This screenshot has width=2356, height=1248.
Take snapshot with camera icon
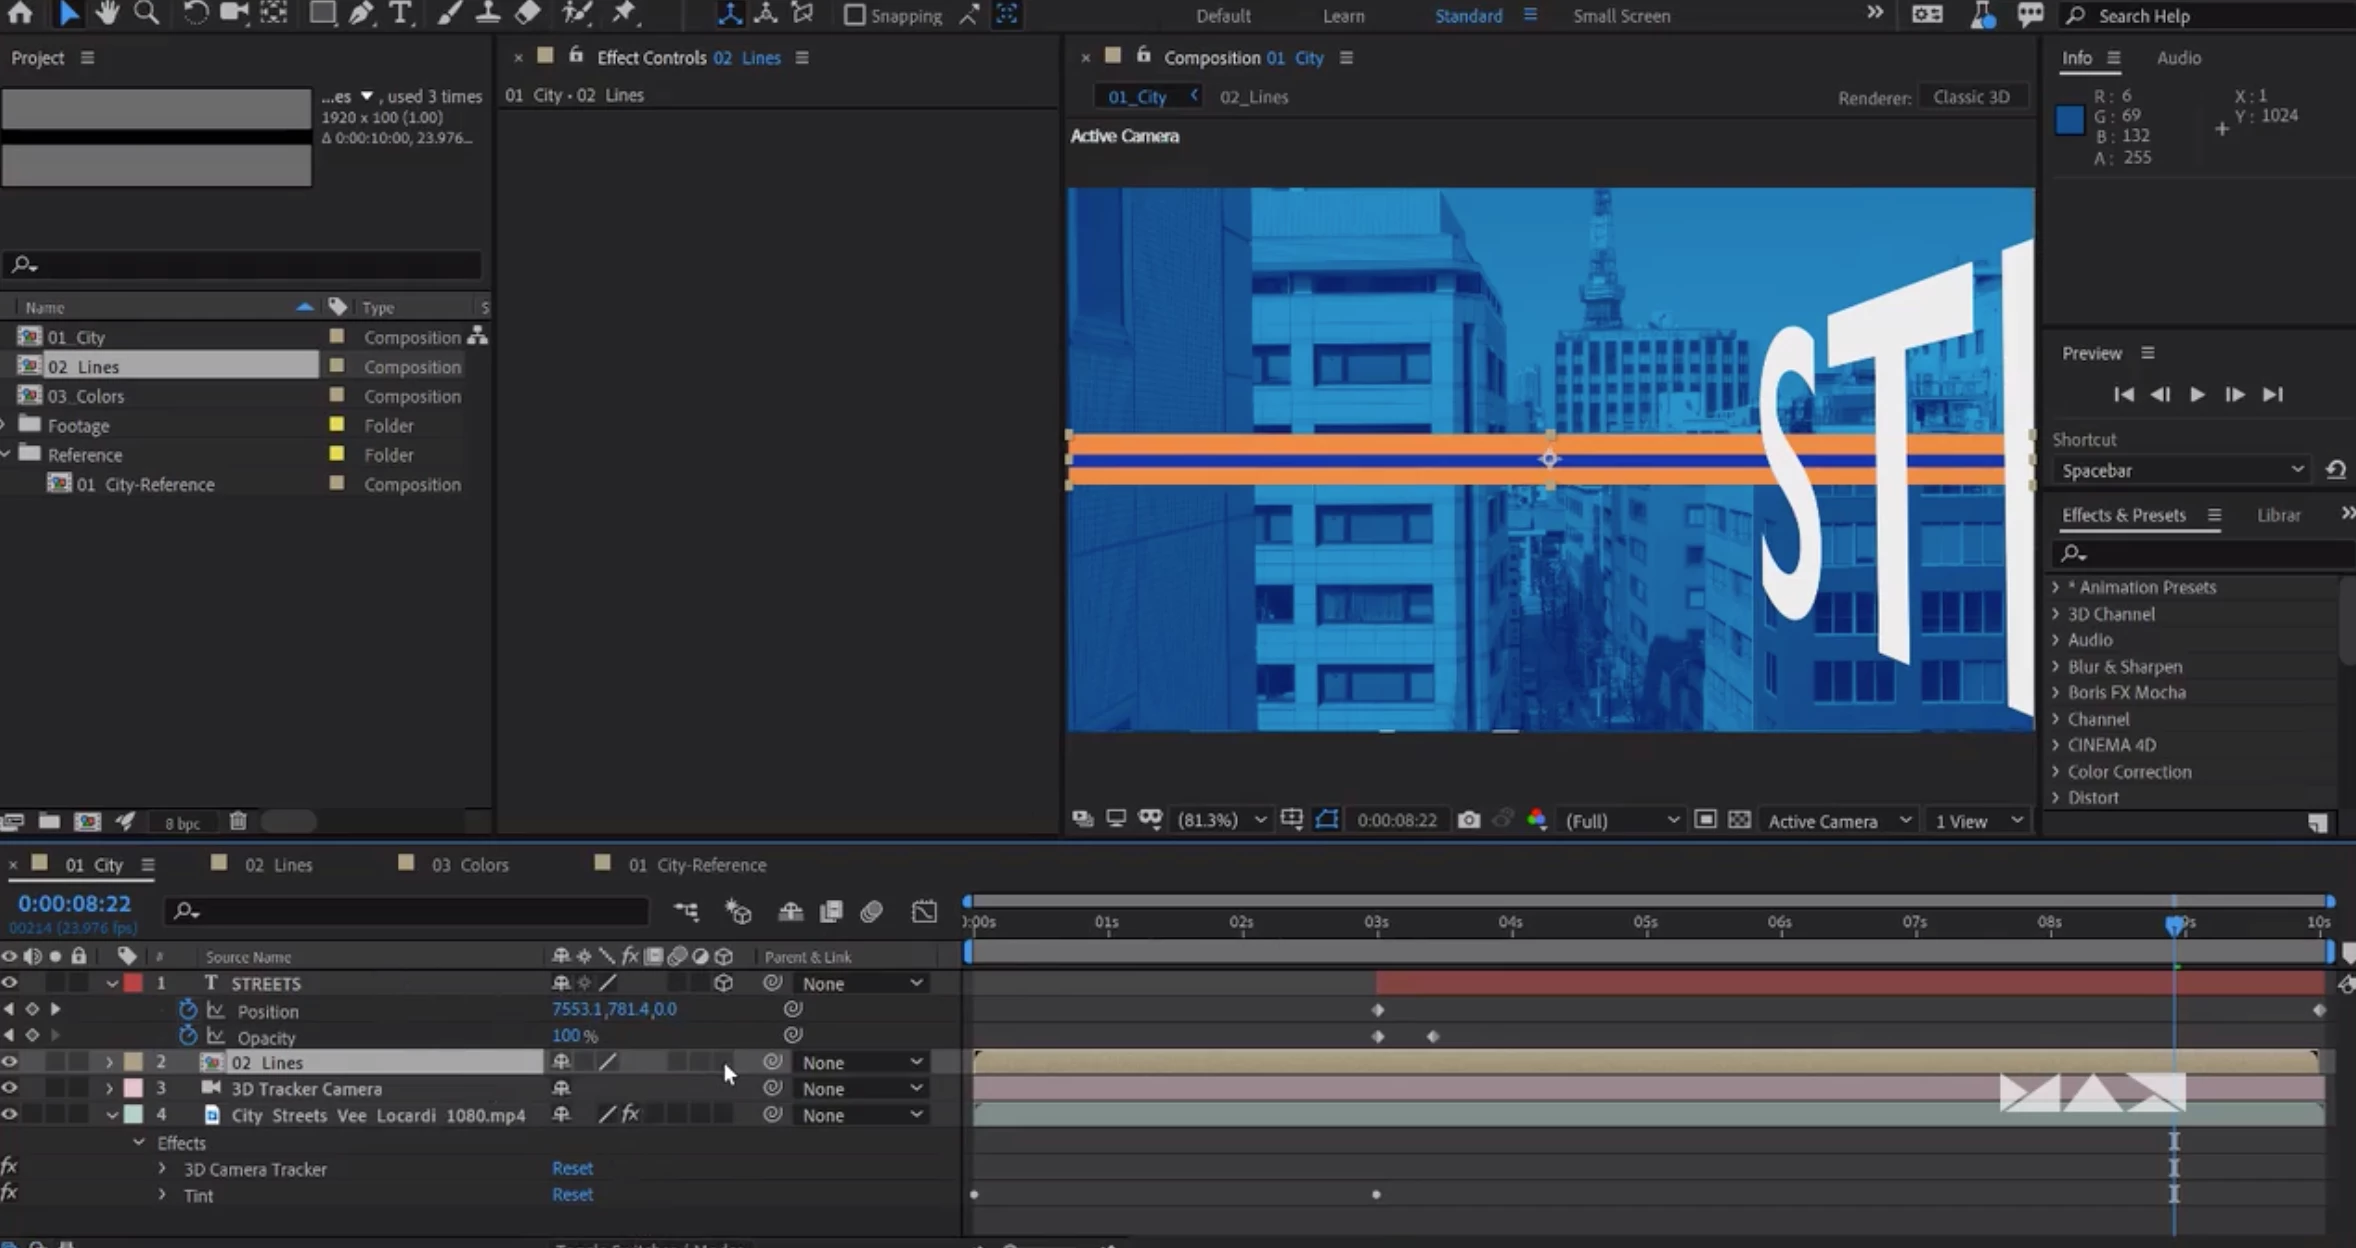click(x=1468, y=820)
